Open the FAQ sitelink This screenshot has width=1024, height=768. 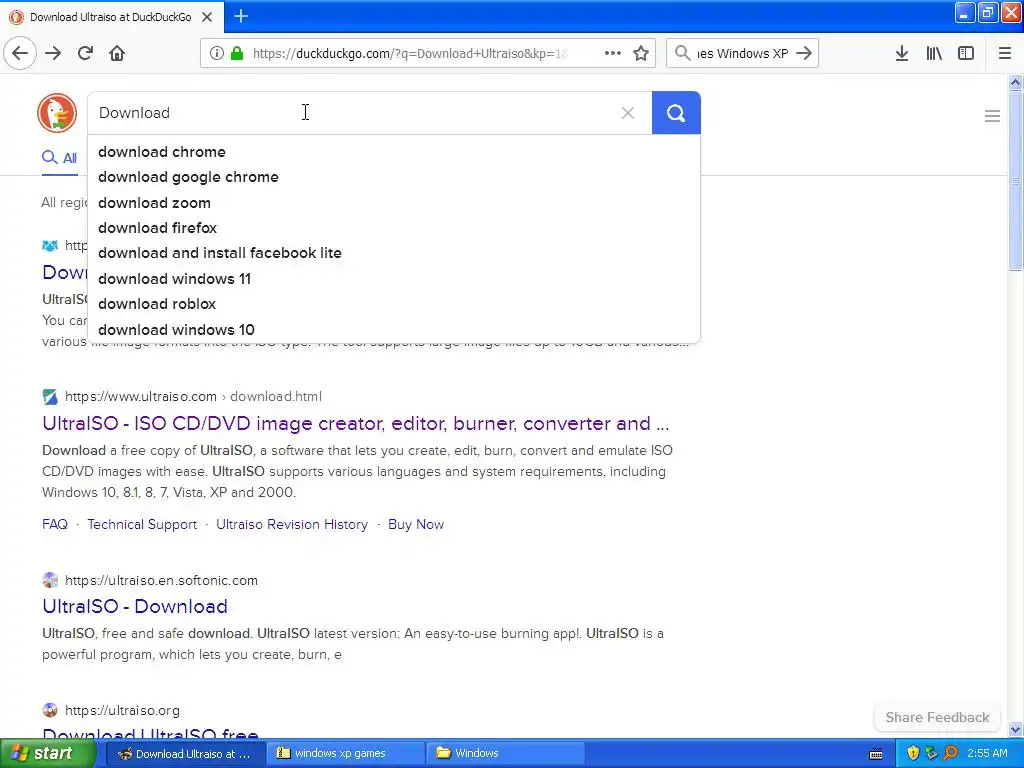55,524
